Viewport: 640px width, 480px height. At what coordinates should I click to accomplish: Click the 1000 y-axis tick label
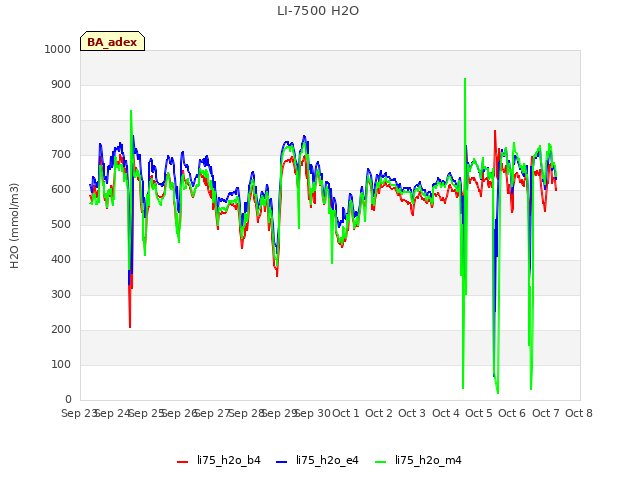(x=58, y=49)
